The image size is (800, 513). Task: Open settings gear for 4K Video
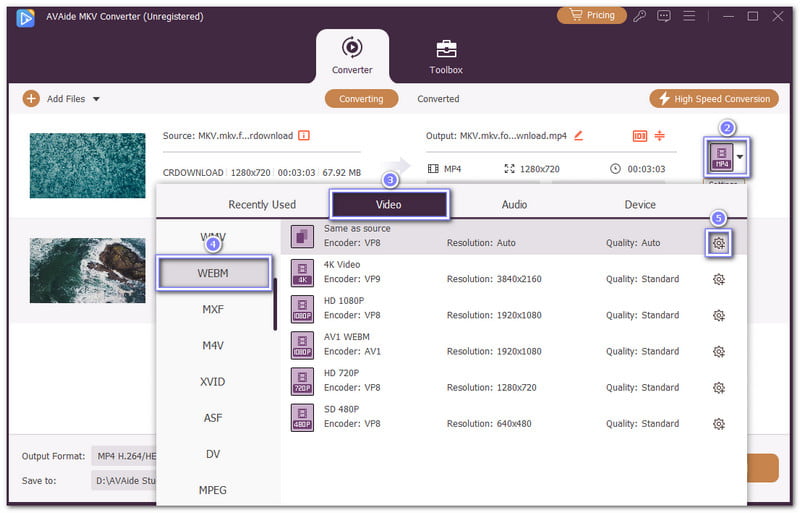718,279
